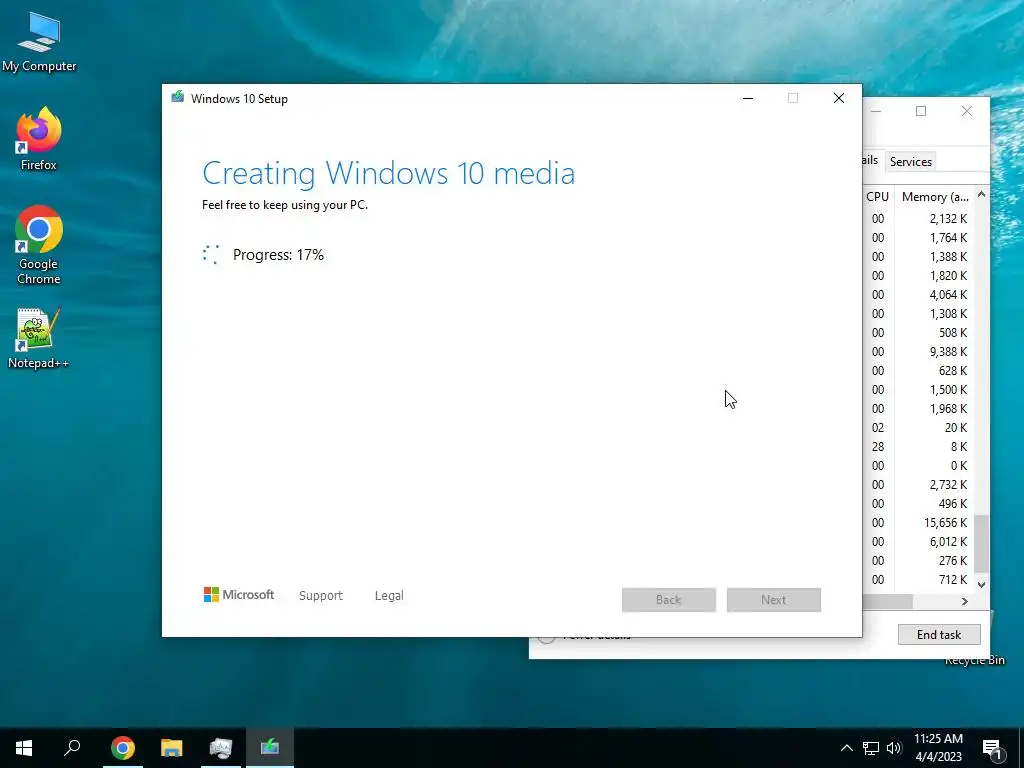The width and height of the screenshot is (1024, 768).
Task: Click Task Manager's scroll-up arrow
Action: click(981, 195)
